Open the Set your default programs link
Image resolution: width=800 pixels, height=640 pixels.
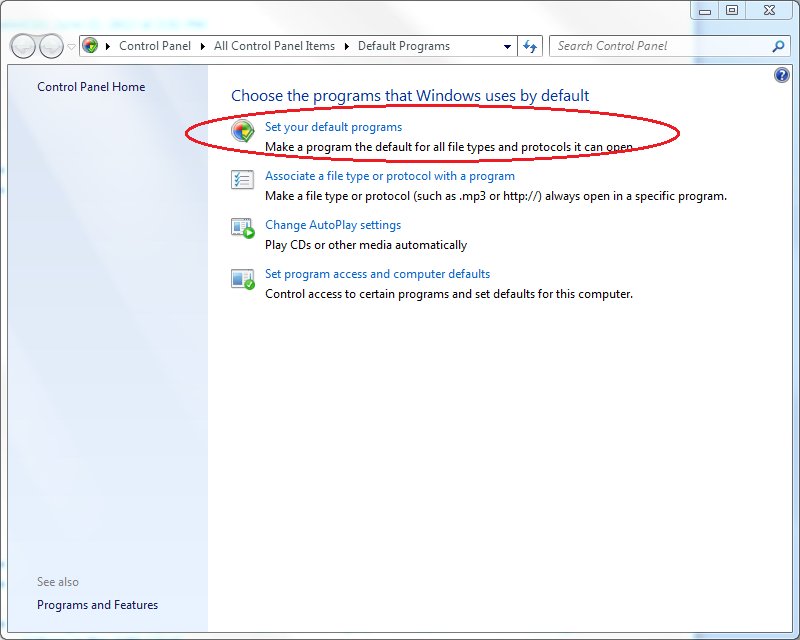coord(333,127)
